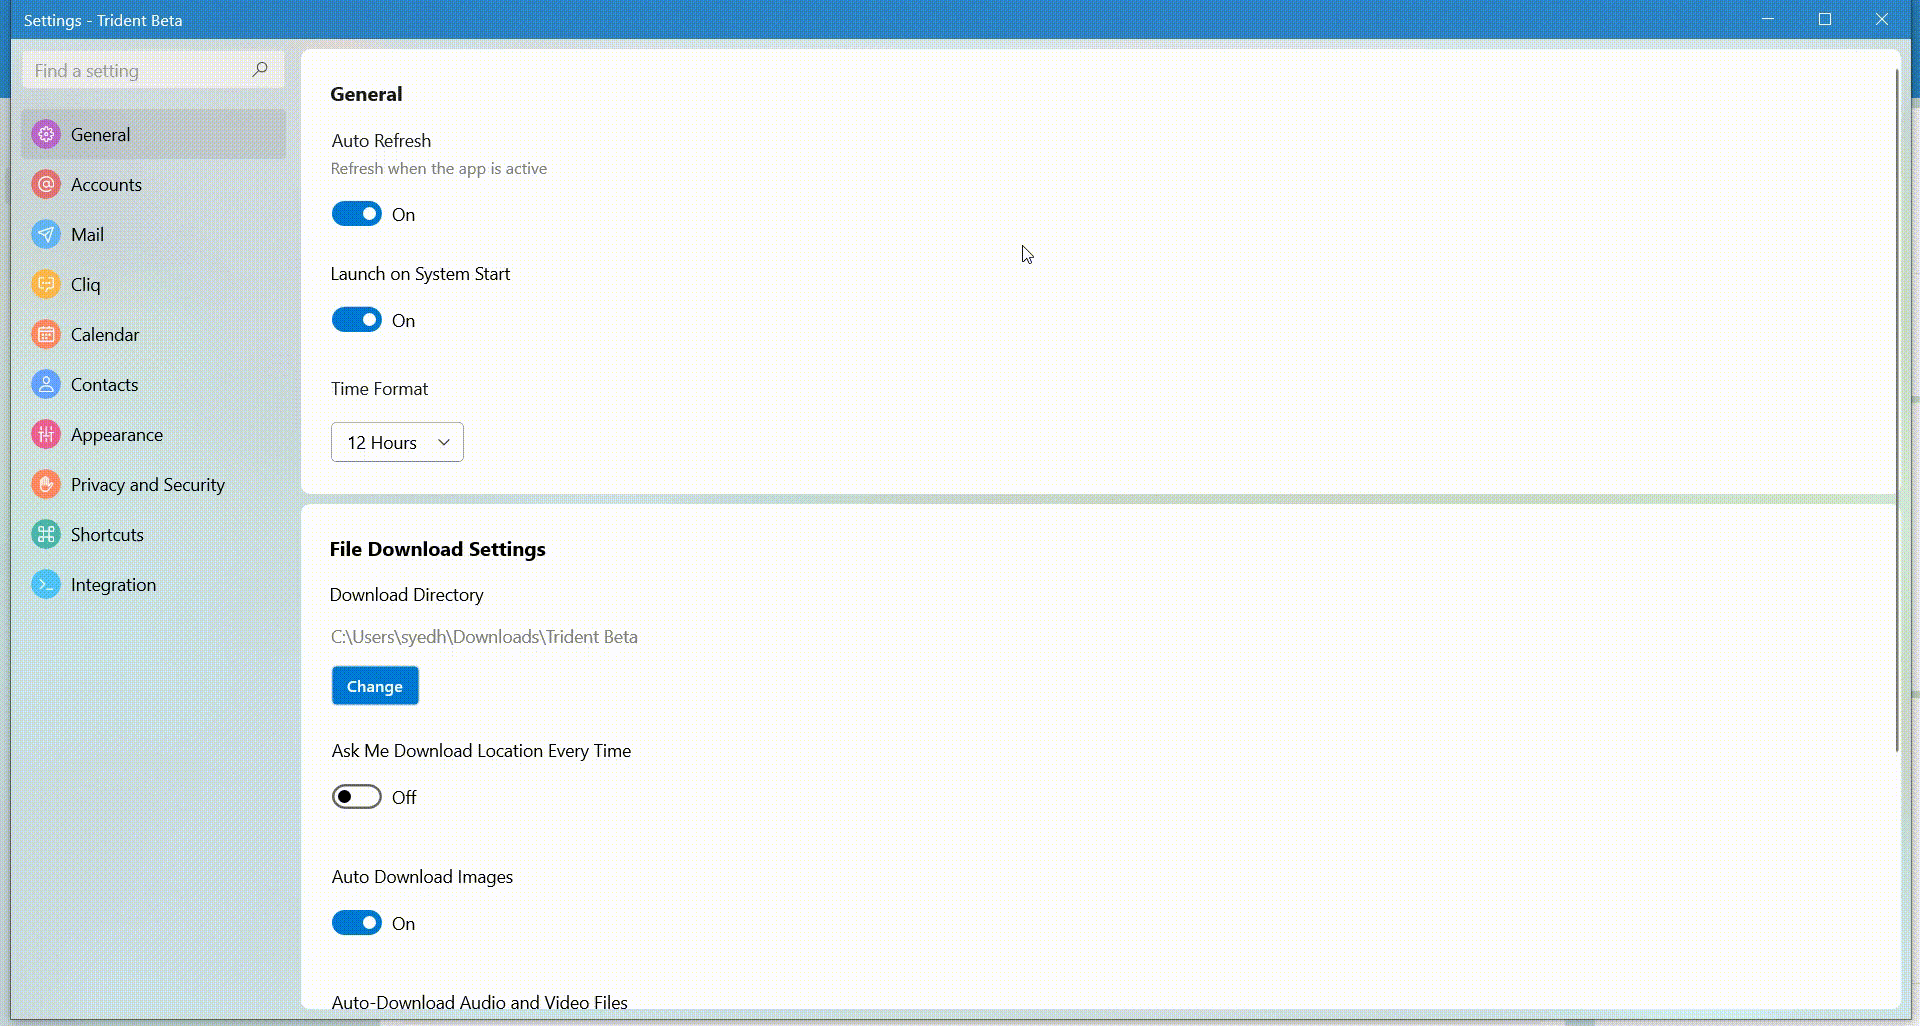The width and height of the screenshot is (1920, 1026).
Task: Click the Shortcuts command key icon
Action: coord(46,534)
